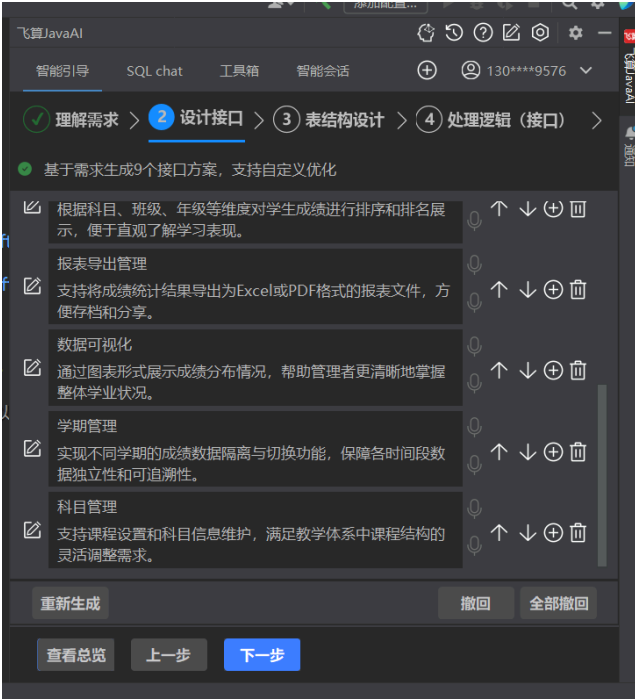This screenshot has width=635, height=699.
Task: Open the history clock icon
Action: 454,33
